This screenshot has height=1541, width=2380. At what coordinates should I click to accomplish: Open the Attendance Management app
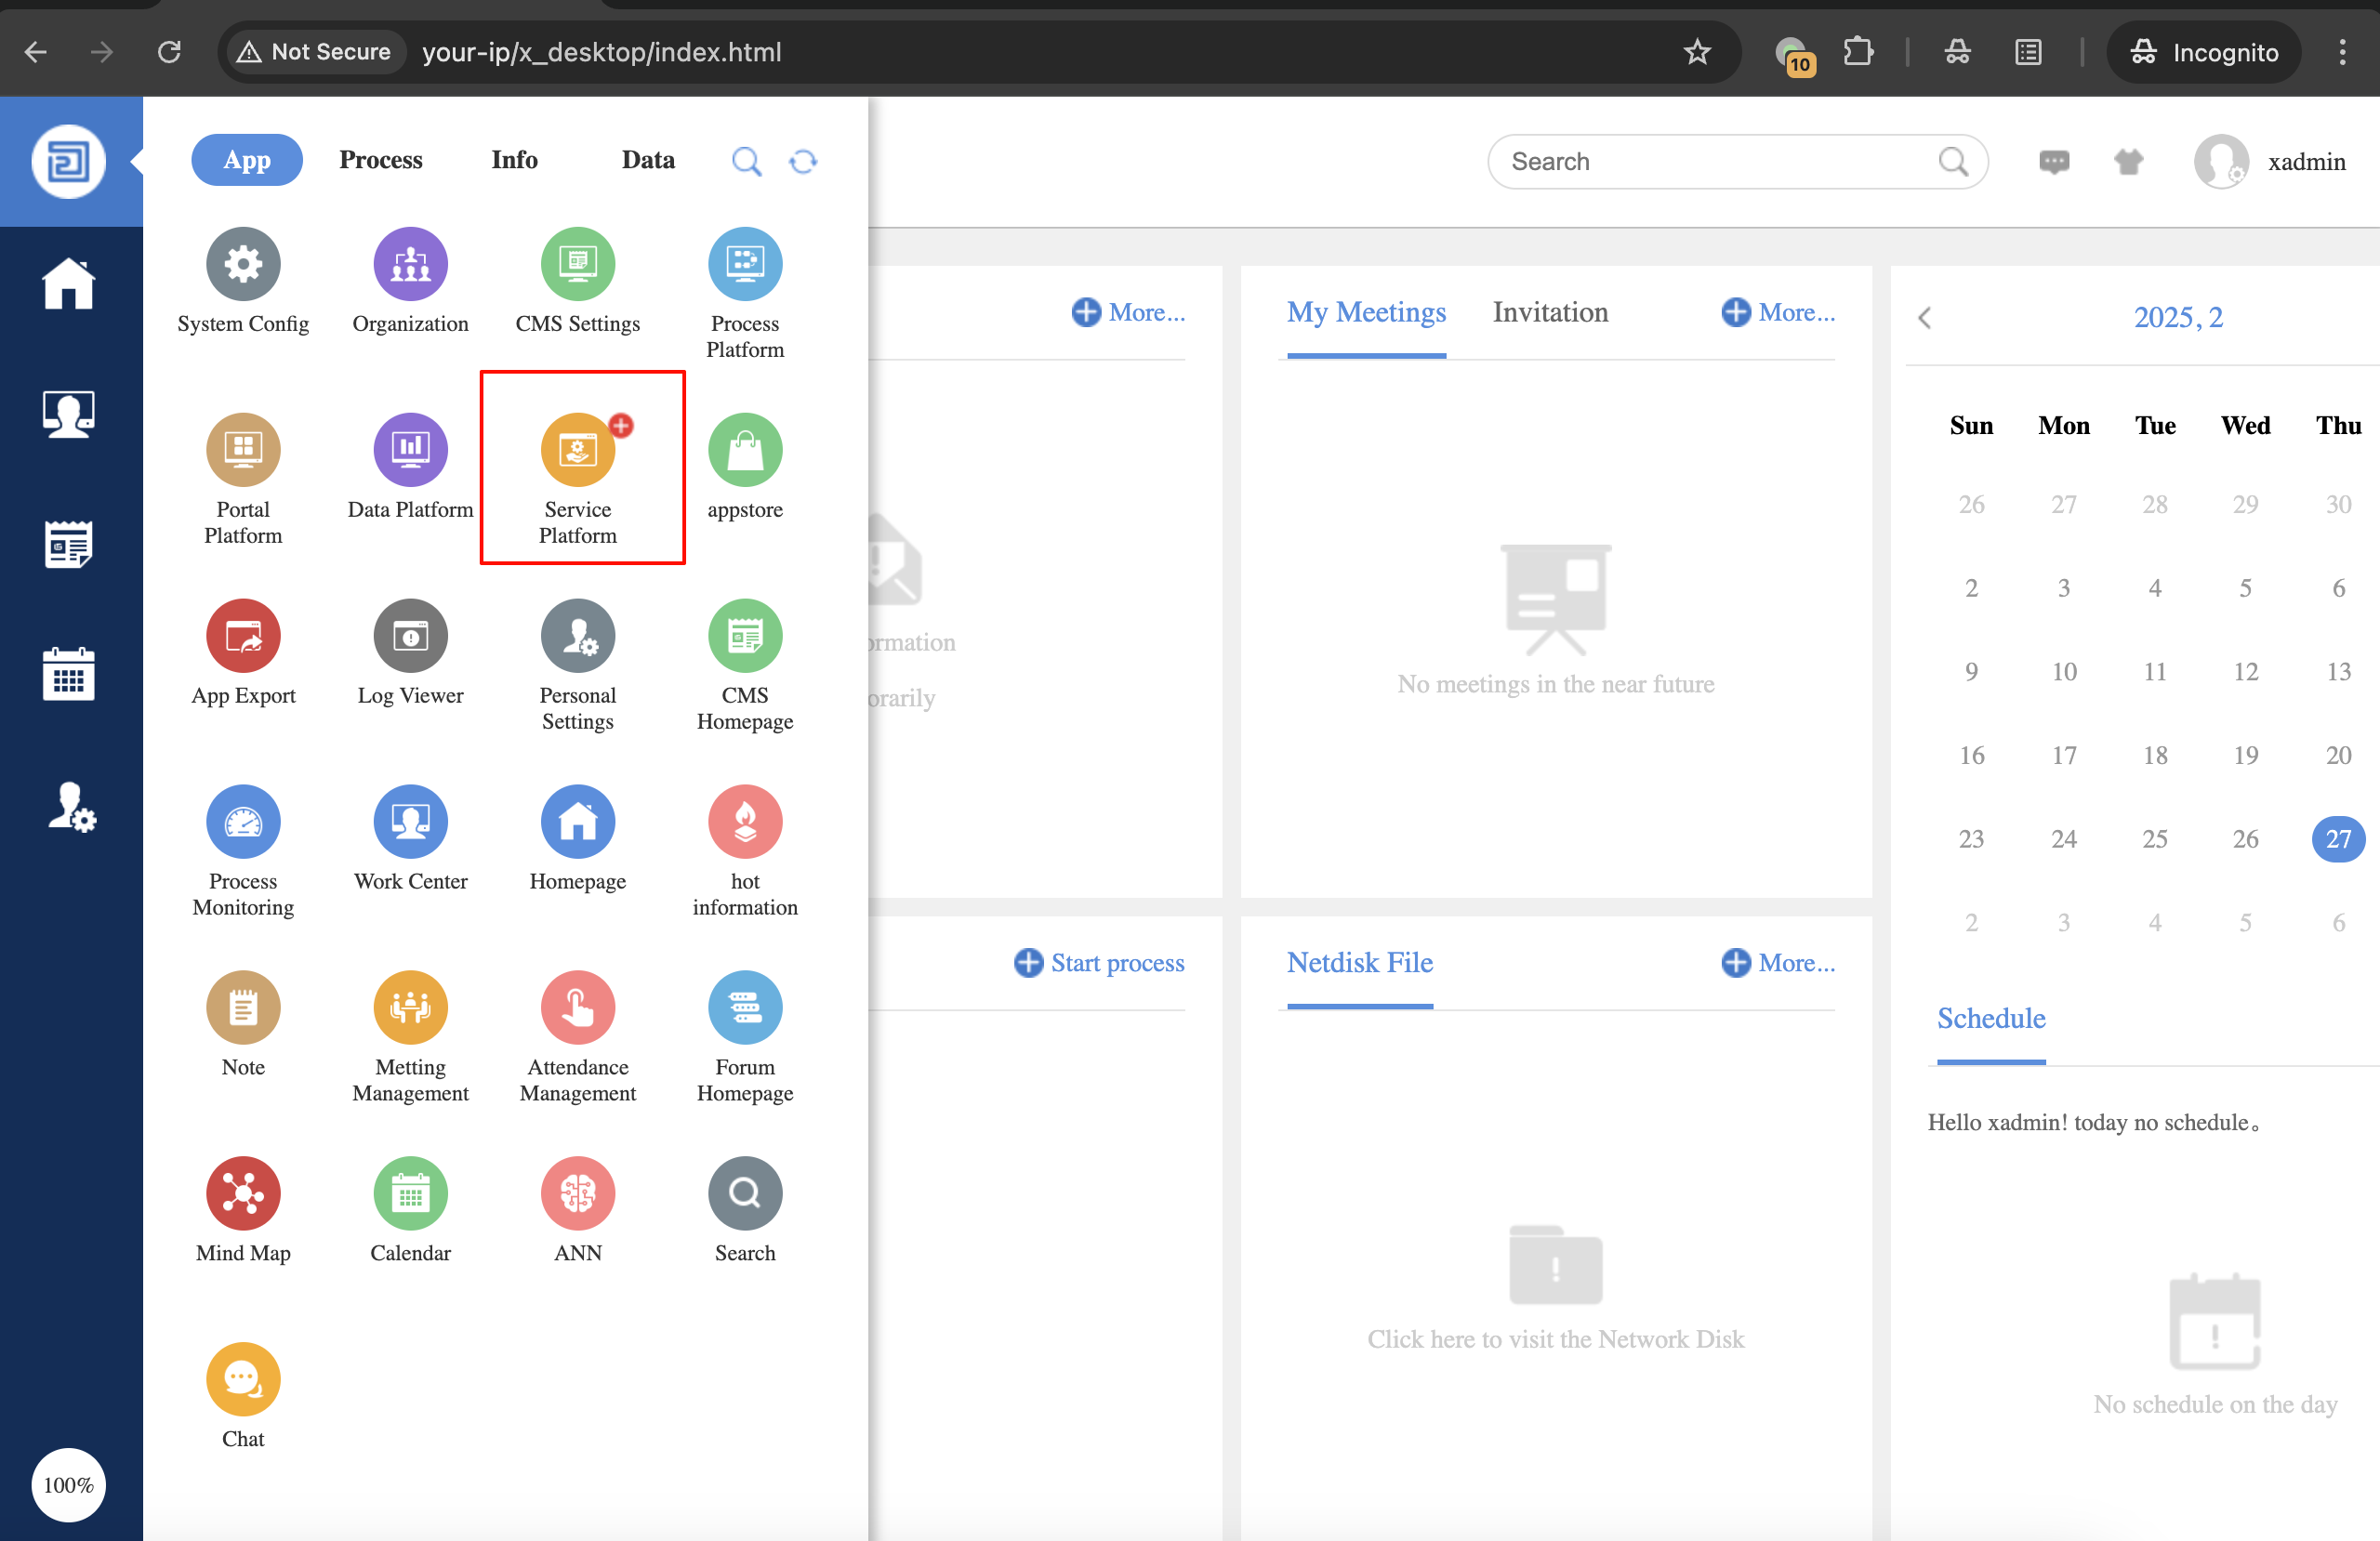click(x=577, y=1008)
